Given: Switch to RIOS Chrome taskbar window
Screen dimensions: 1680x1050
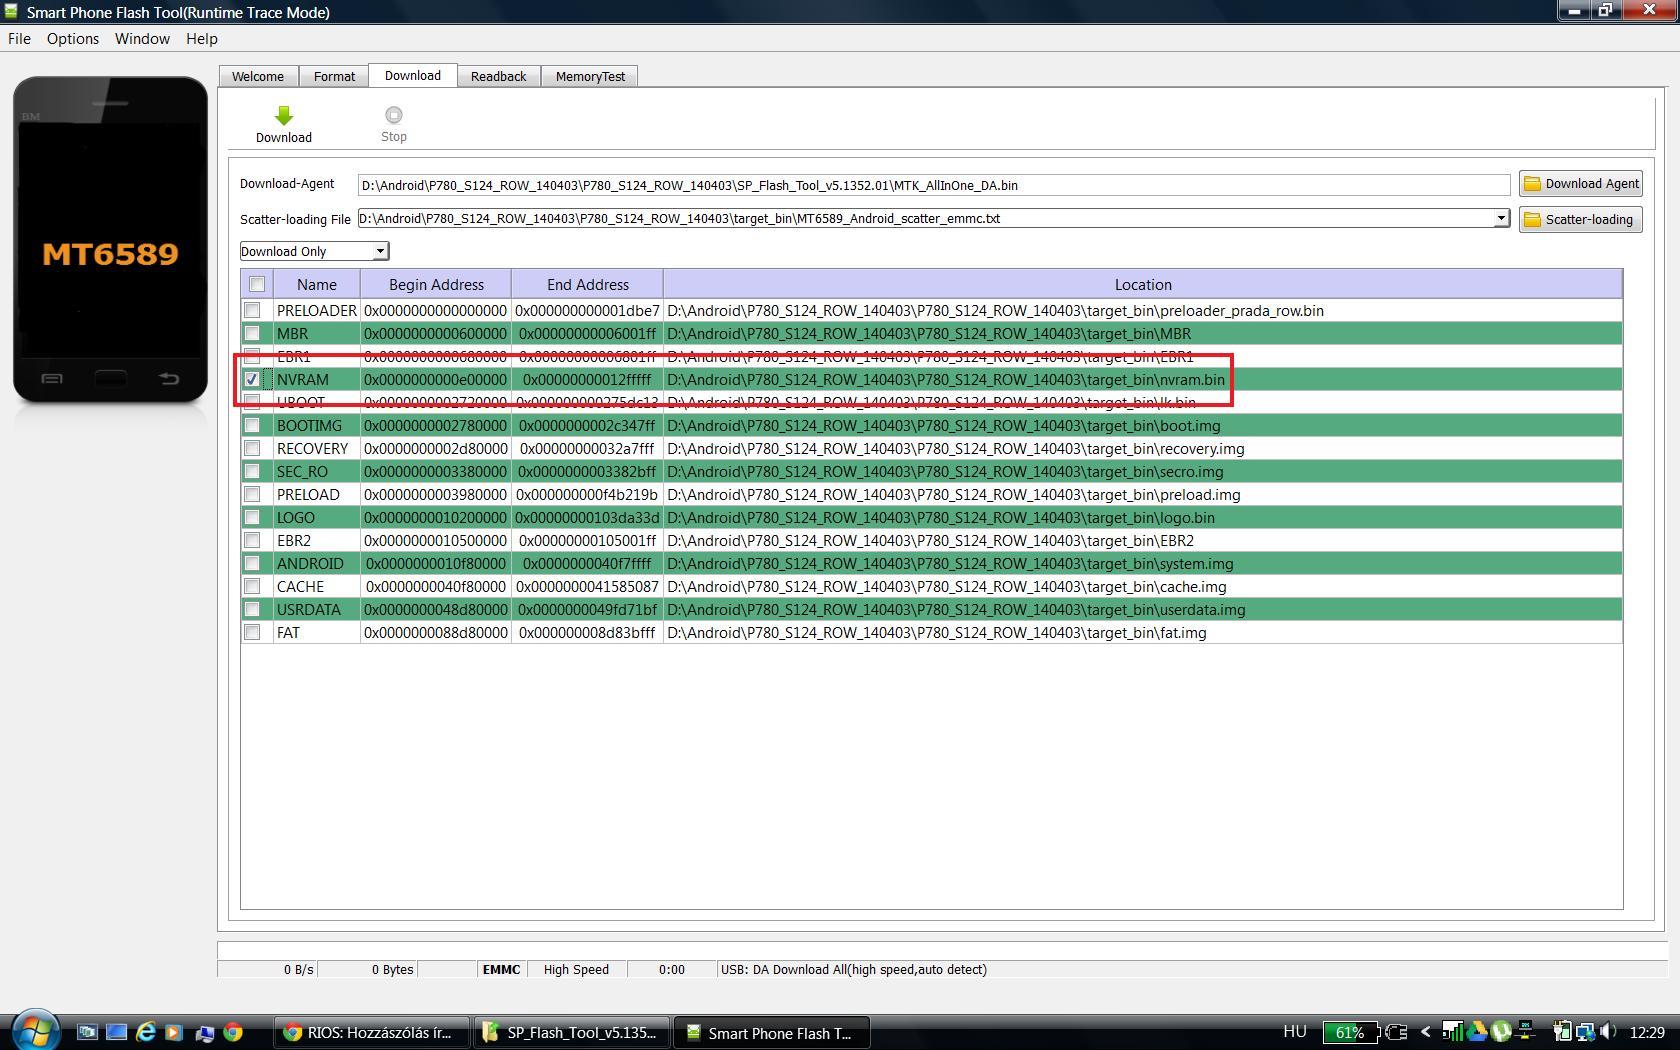Looking at the screenshot, I should pyautogui.click(x=372, y=1033).
